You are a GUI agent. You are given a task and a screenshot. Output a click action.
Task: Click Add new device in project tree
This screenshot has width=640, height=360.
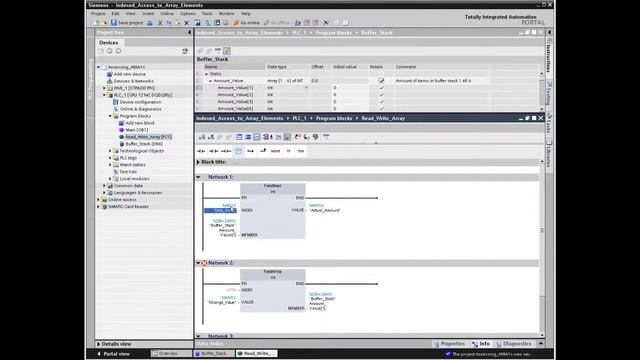tap(129, 74)
